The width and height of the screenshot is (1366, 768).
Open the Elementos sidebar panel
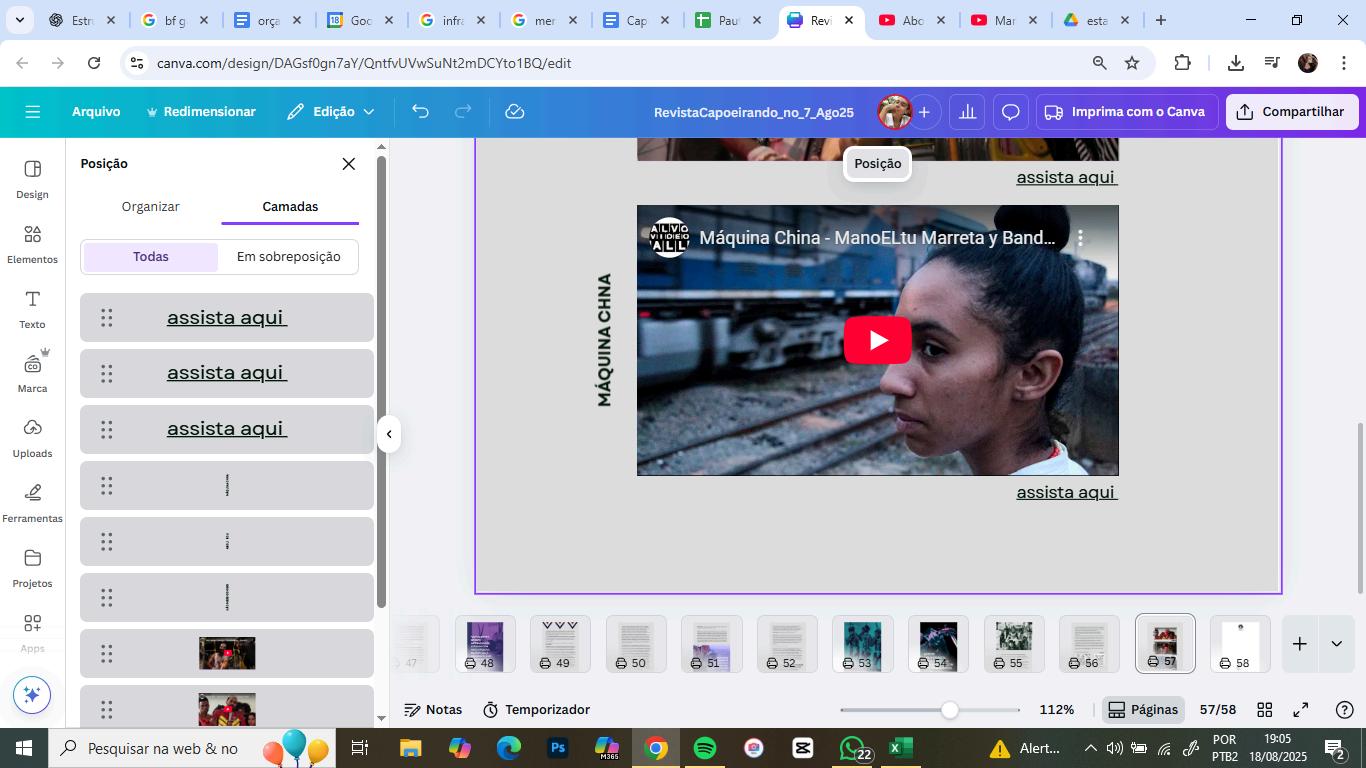coord(32,244)
